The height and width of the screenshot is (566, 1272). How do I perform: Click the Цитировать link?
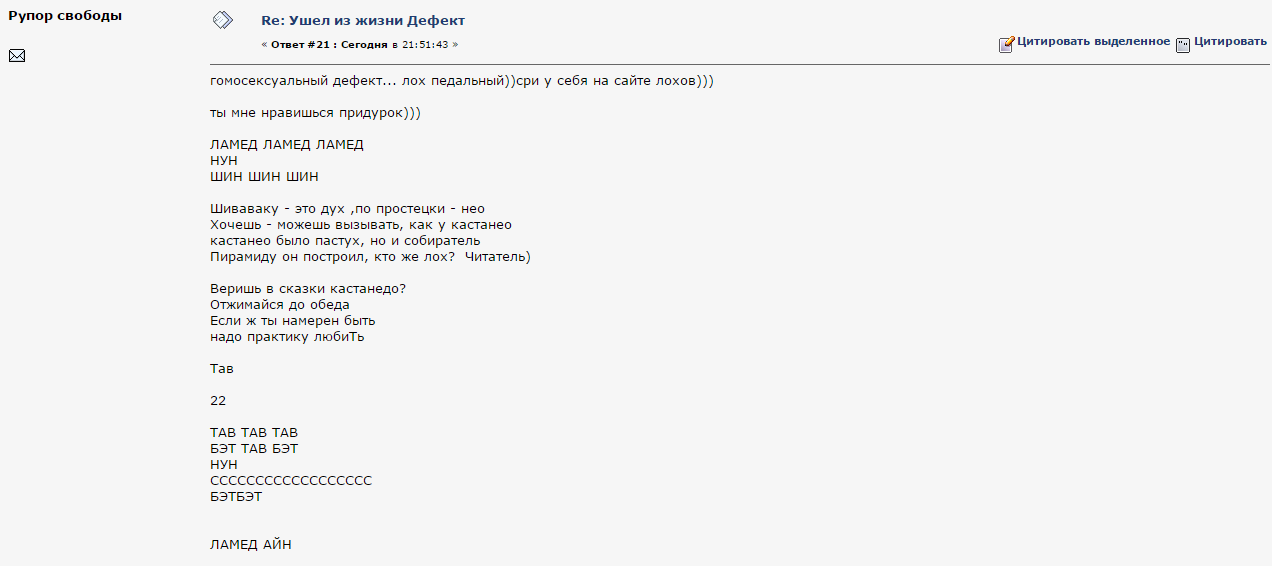click(x=1230, y=42)
